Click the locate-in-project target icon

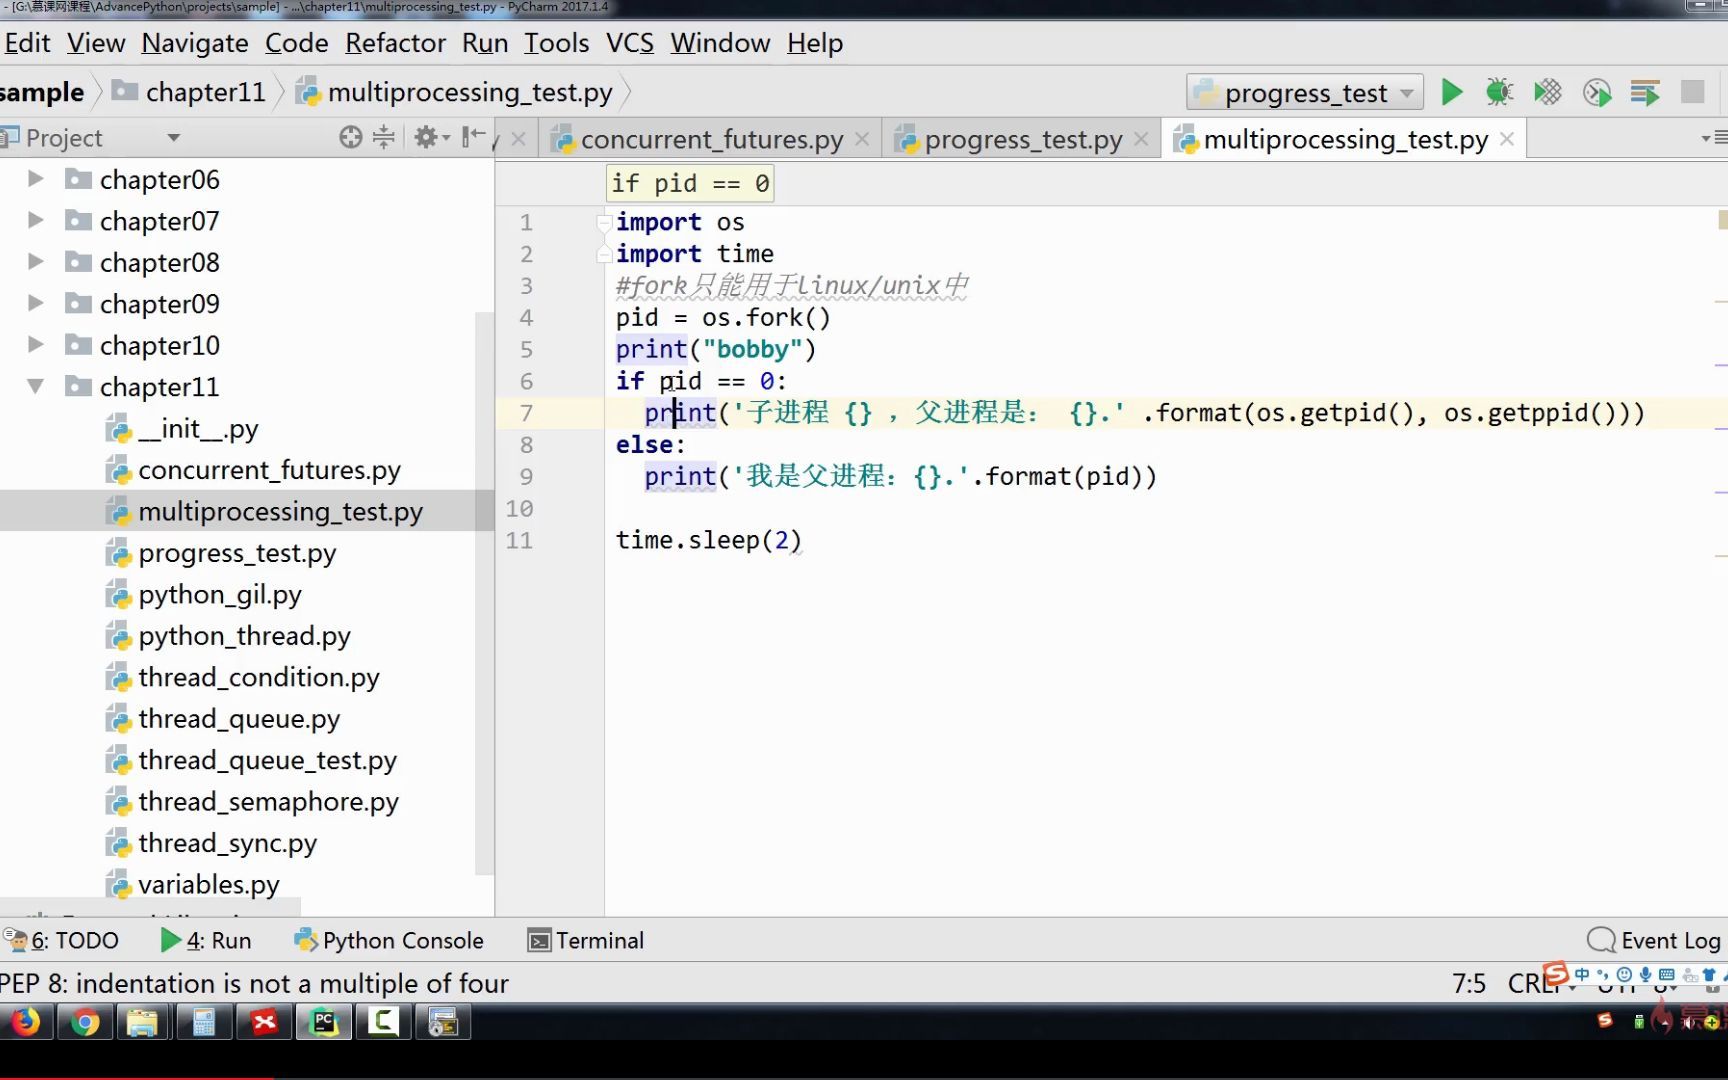coord(350,137)
